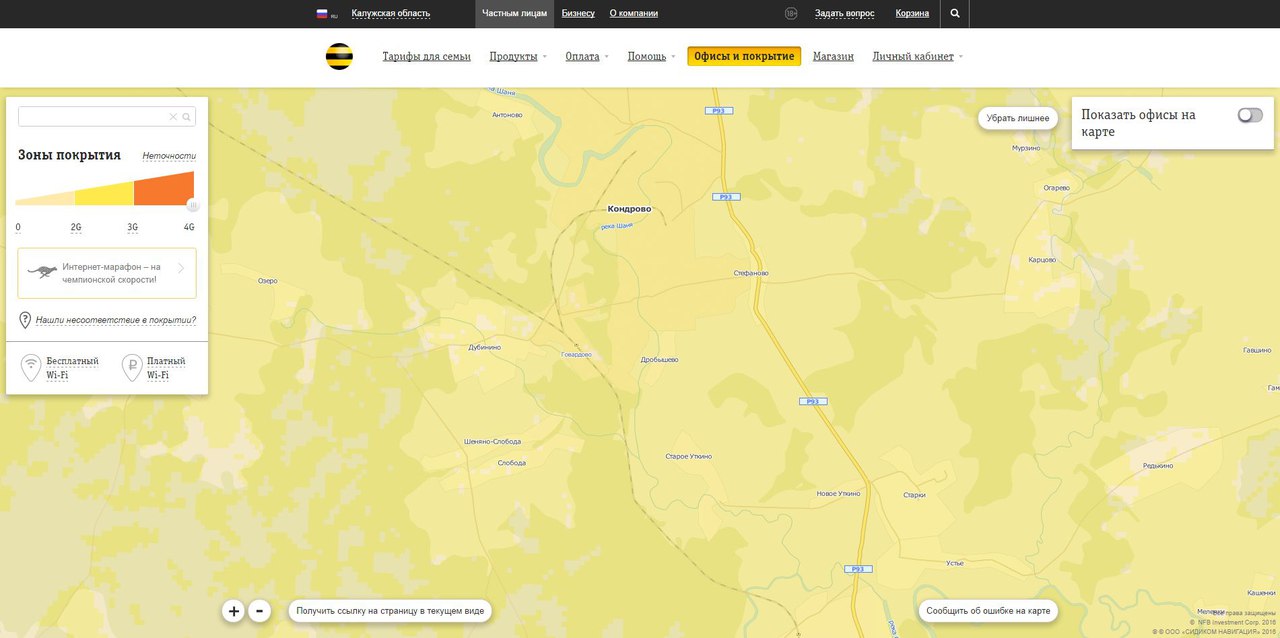
Task: Click the Задать вопрос link
Action: point(844,13)
